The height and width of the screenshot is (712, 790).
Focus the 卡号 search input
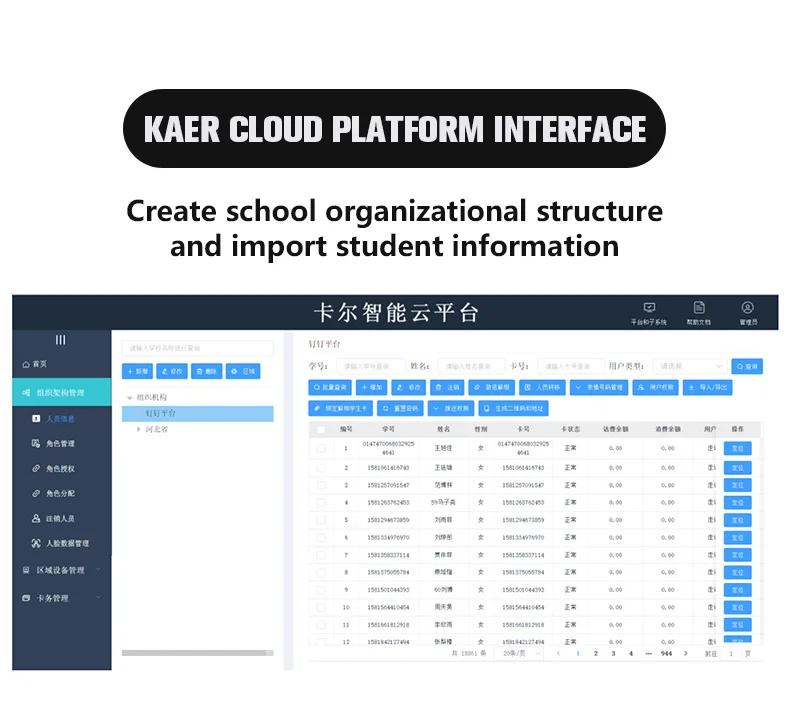tap(571, 366)
